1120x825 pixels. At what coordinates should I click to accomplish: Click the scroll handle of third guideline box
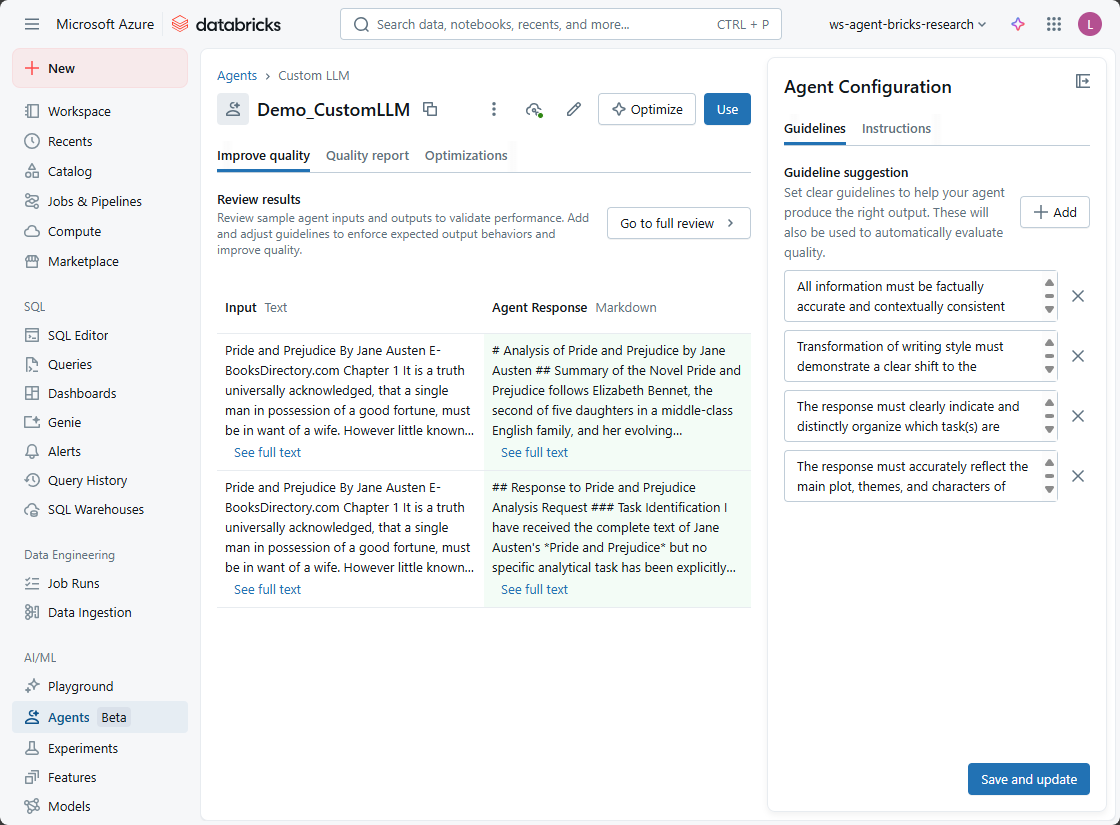(1049, 416)
